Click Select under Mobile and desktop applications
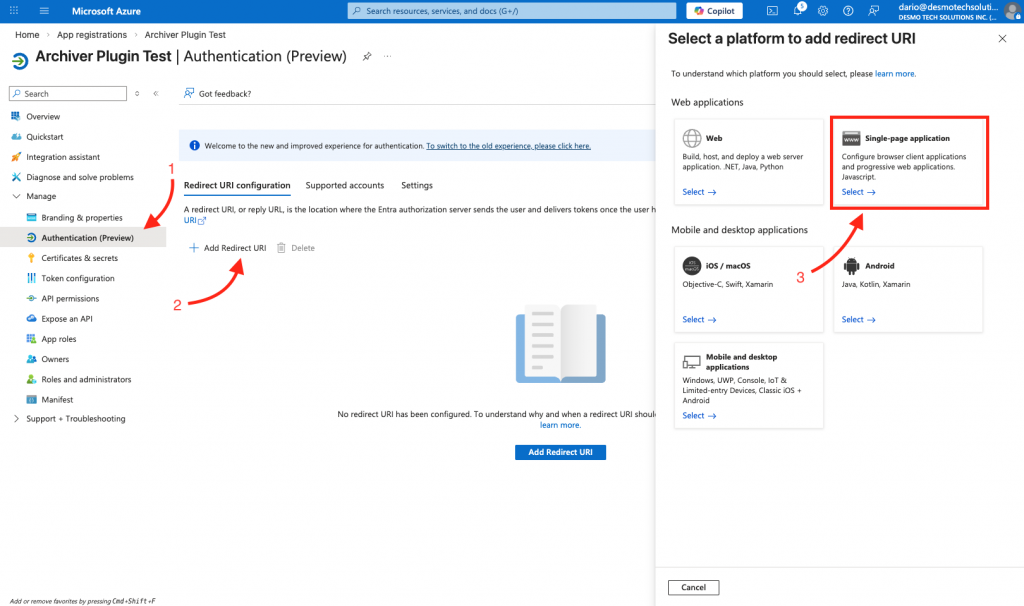The width and height of the screenshot is (1024, 606). (699, 415)
